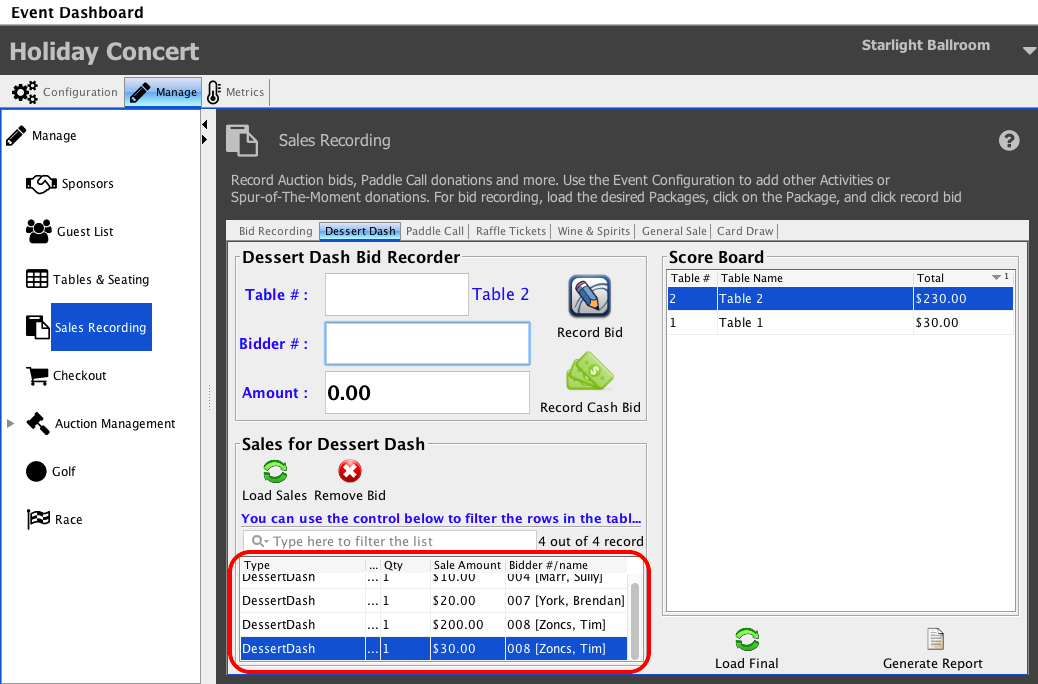The image size is (1038, 684).
Task: Open the Starlight Ballroom dropdown arrow
Action: coord(1028,50)
